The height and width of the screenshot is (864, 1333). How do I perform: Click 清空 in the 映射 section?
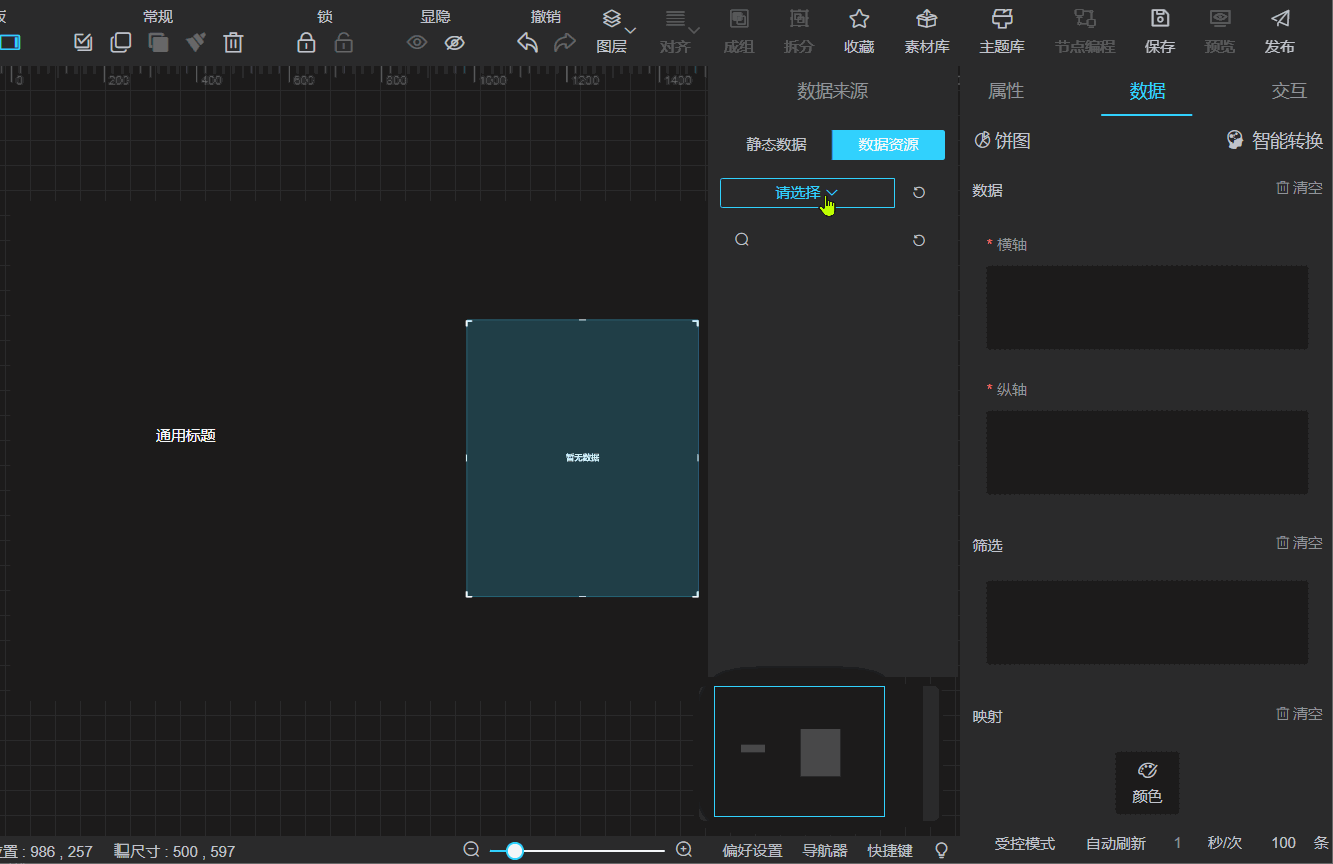pyautogui.click(x=1299, y=714)
